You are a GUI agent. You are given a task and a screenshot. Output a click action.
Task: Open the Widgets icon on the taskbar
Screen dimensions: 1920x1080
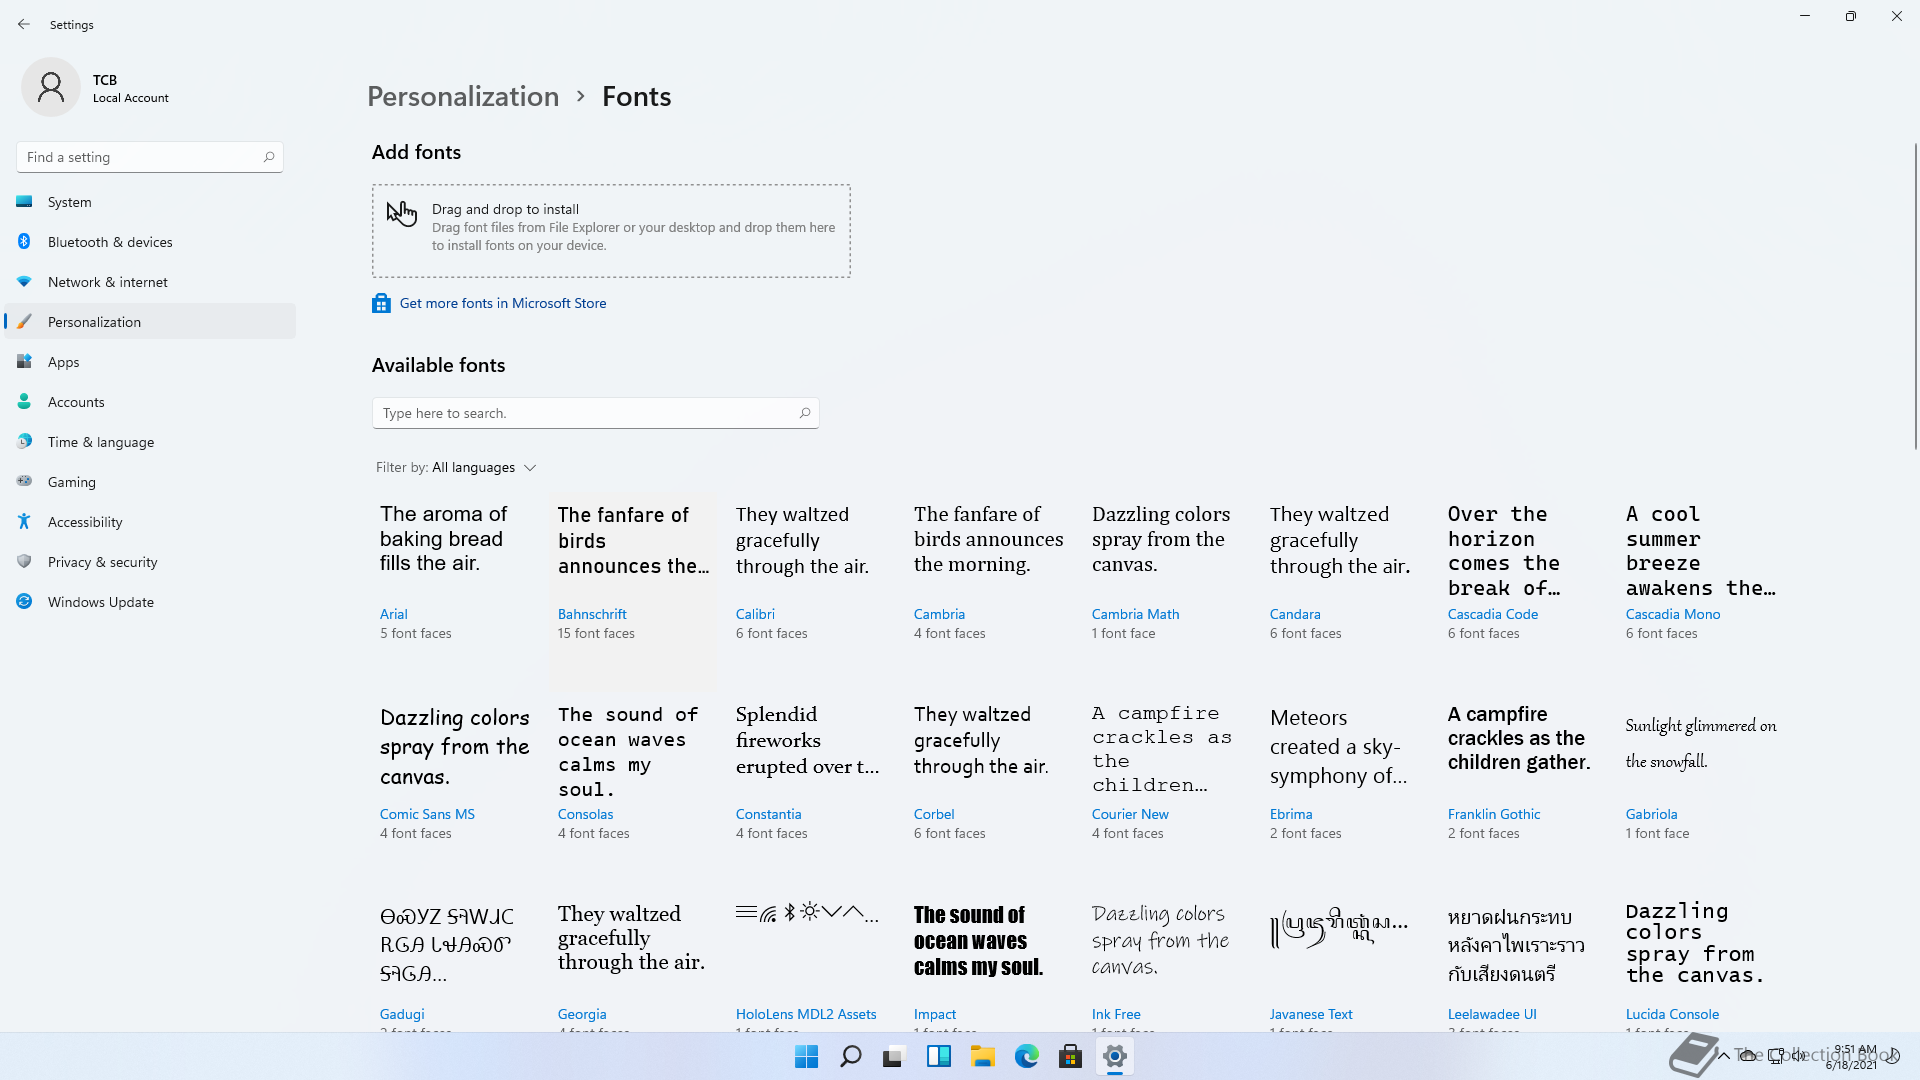[938, 1056]
